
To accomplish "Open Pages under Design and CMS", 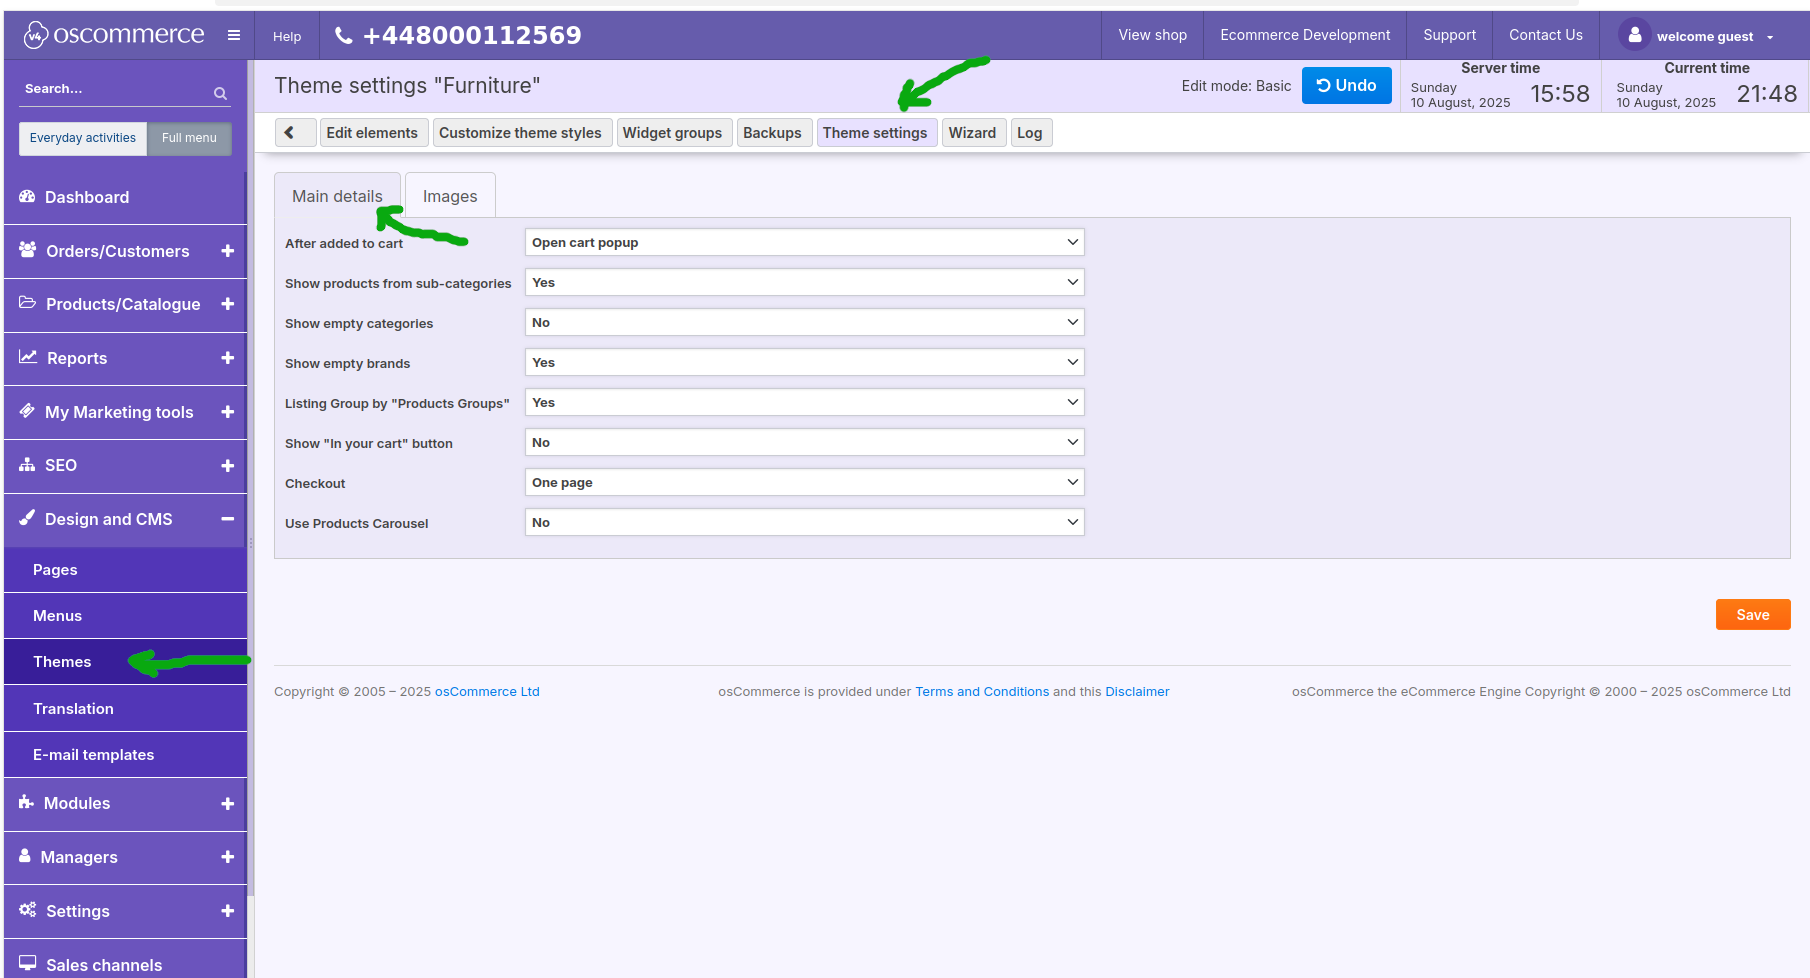I will 125,569.
